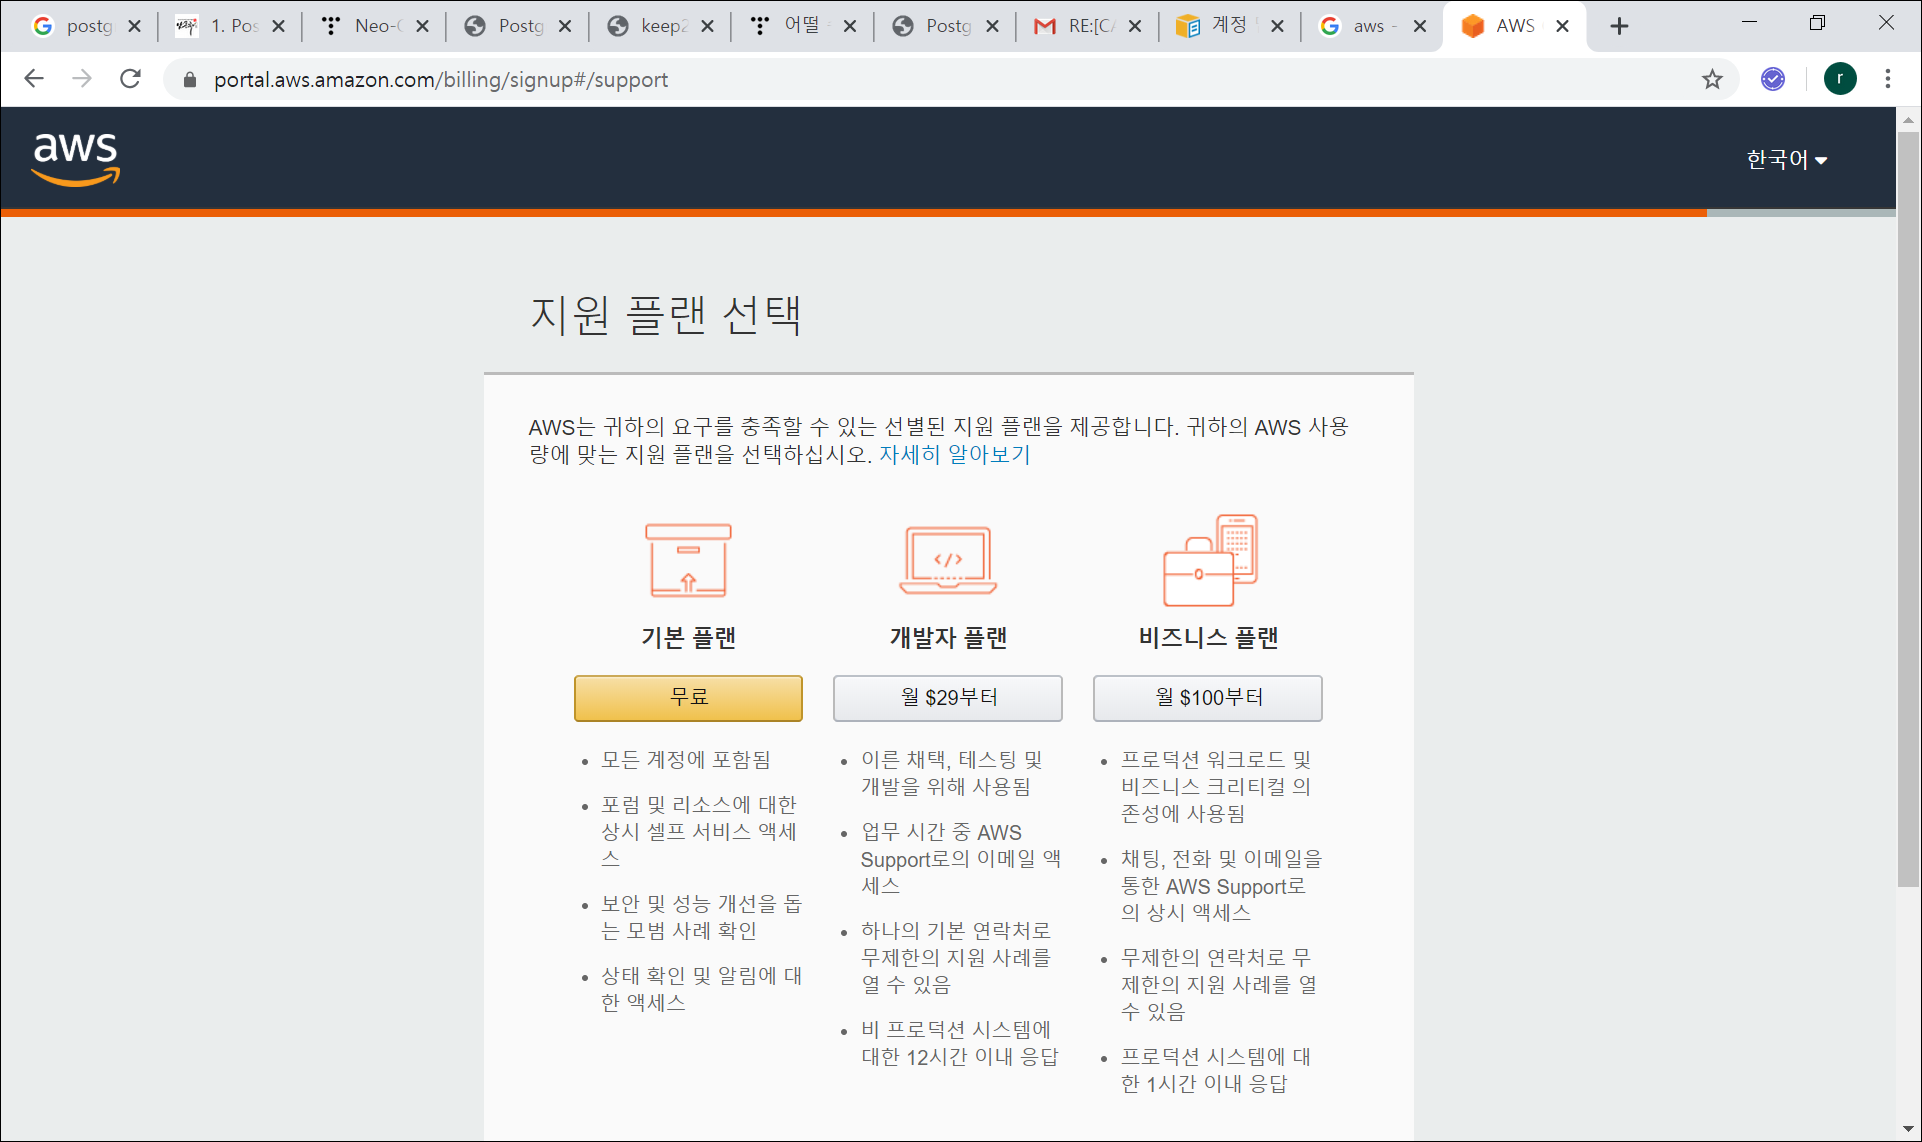The image size is (1922, 1142).
Task: Bookmark this page with the star icon
Action: click(1712, 79)
